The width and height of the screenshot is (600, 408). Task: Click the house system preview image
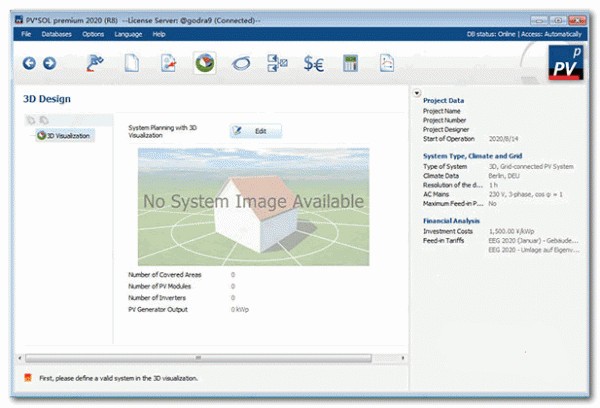point(253,205)
